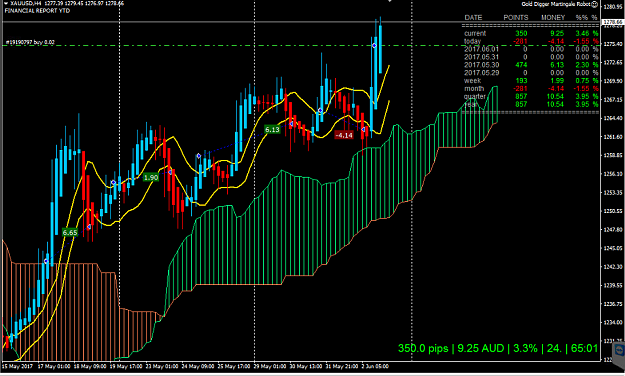The height and width of the screenshot is (376, 625).
Task: Click the '350.0 pips | 9.25 AUD' status line
Action: pos(498,348)
